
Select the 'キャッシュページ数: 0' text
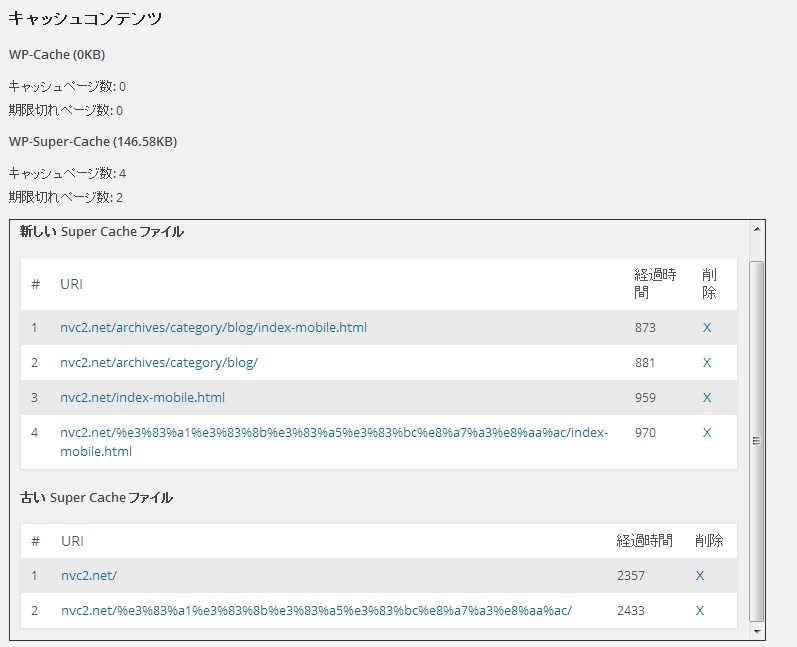point(67,86)
